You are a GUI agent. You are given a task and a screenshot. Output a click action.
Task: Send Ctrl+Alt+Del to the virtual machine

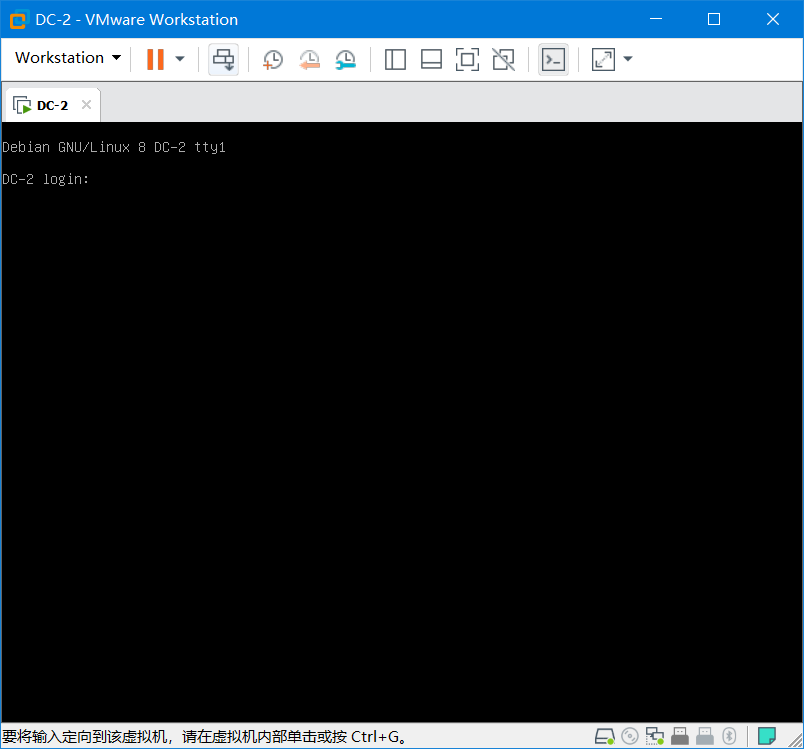224,59
